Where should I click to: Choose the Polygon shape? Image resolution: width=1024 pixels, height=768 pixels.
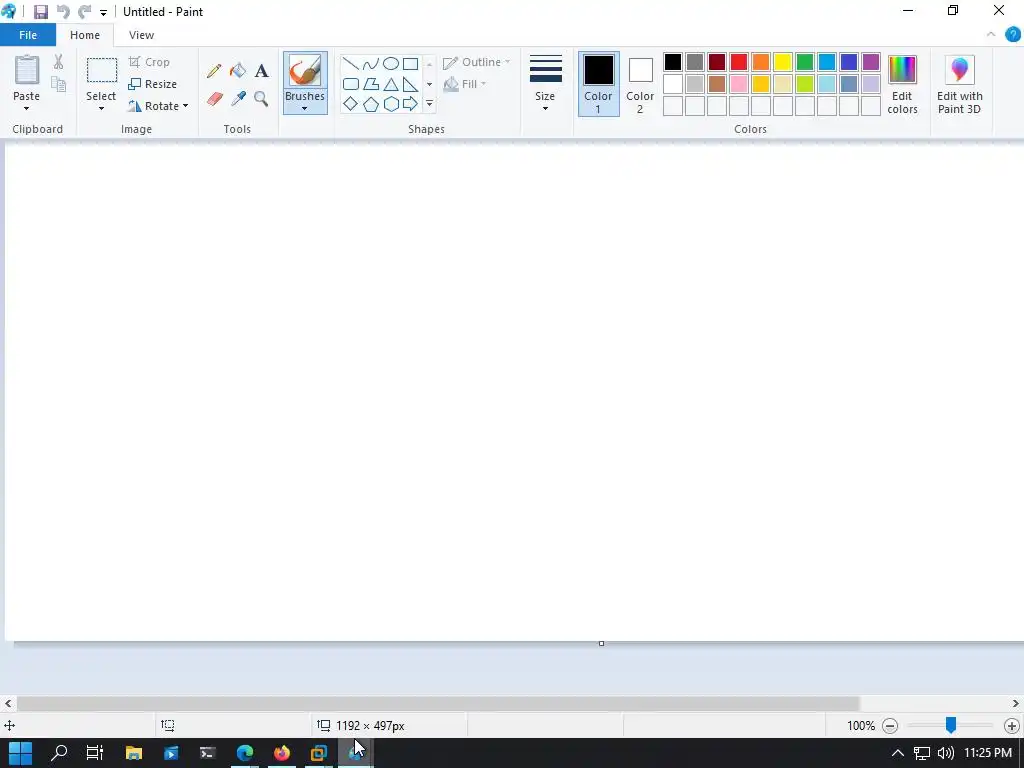[371, 84]
